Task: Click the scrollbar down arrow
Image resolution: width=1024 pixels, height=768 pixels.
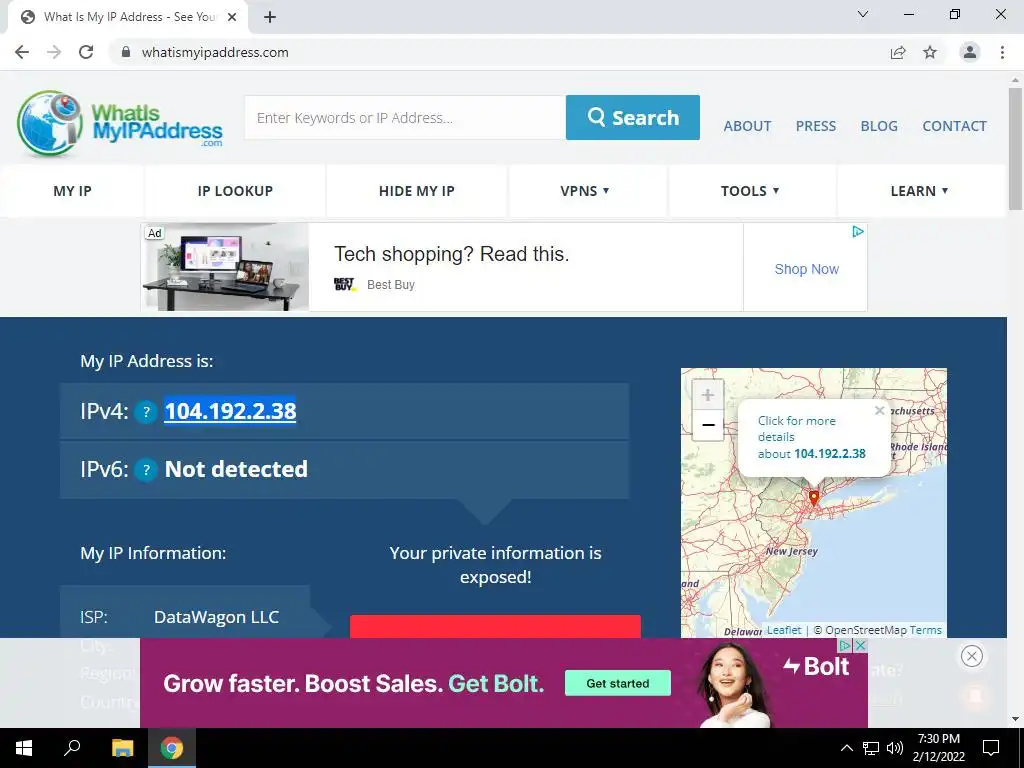Action: [x=1015, y=719]
